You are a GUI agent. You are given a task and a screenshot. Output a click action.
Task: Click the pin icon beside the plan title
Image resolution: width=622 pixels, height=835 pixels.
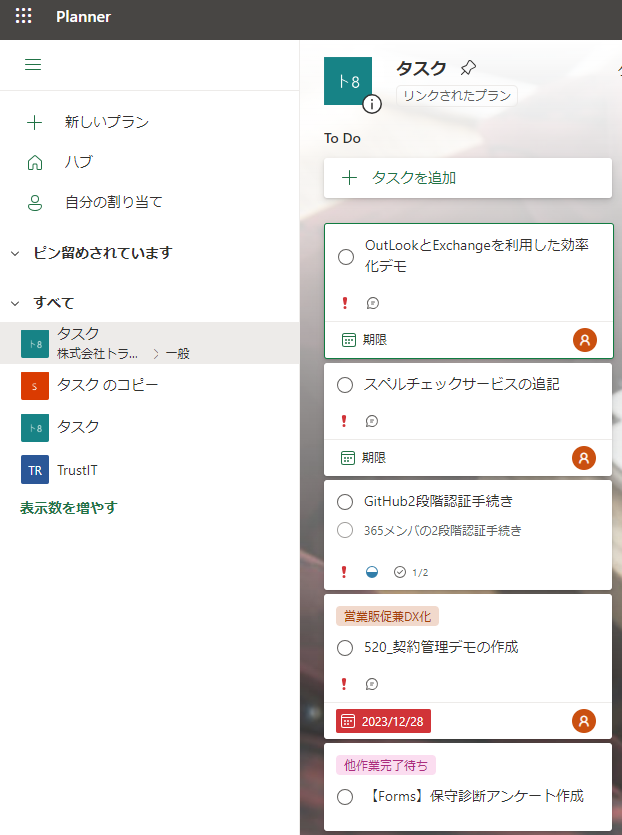[468, 69]
